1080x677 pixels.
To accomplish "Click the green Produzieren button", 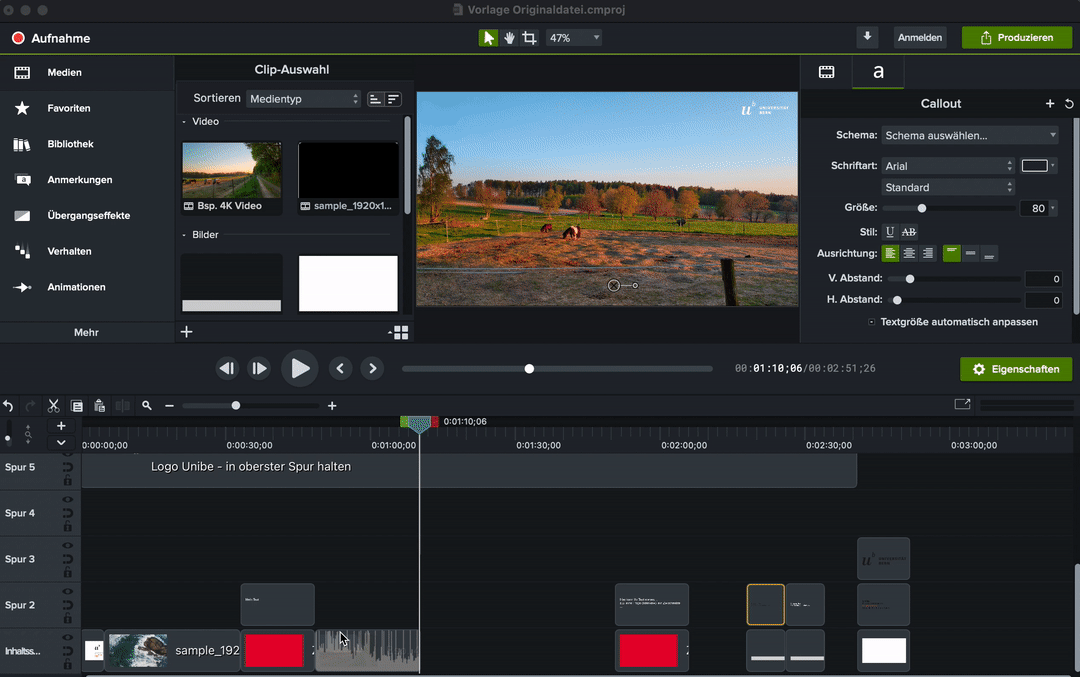I will [x=1016, y=38].
